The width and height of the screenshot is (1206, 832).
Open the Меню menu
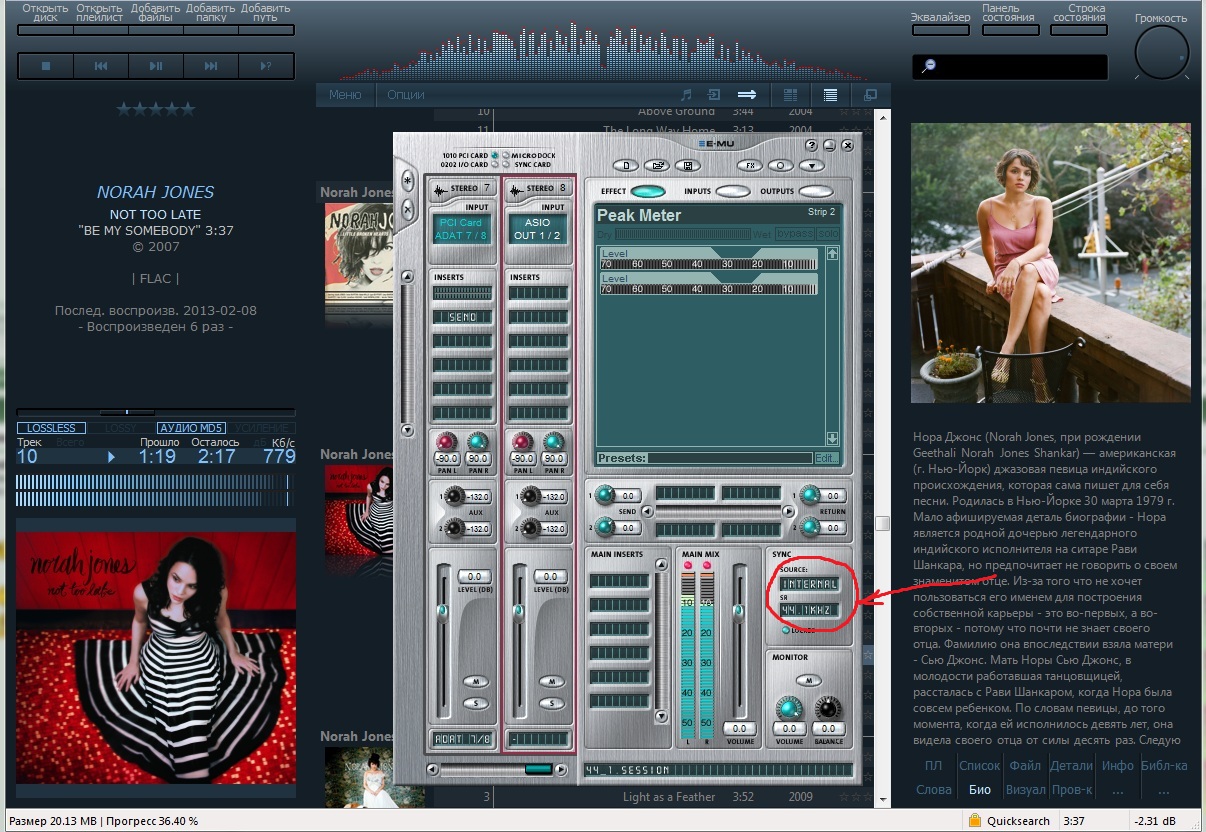pyautogui.click(x=345, y=95)
